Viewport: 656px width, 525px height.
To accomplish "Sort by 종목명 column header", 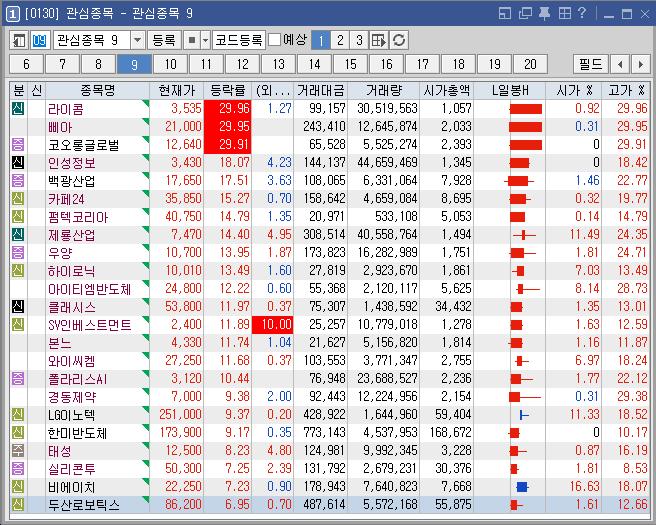I will [x=97, y=90].
